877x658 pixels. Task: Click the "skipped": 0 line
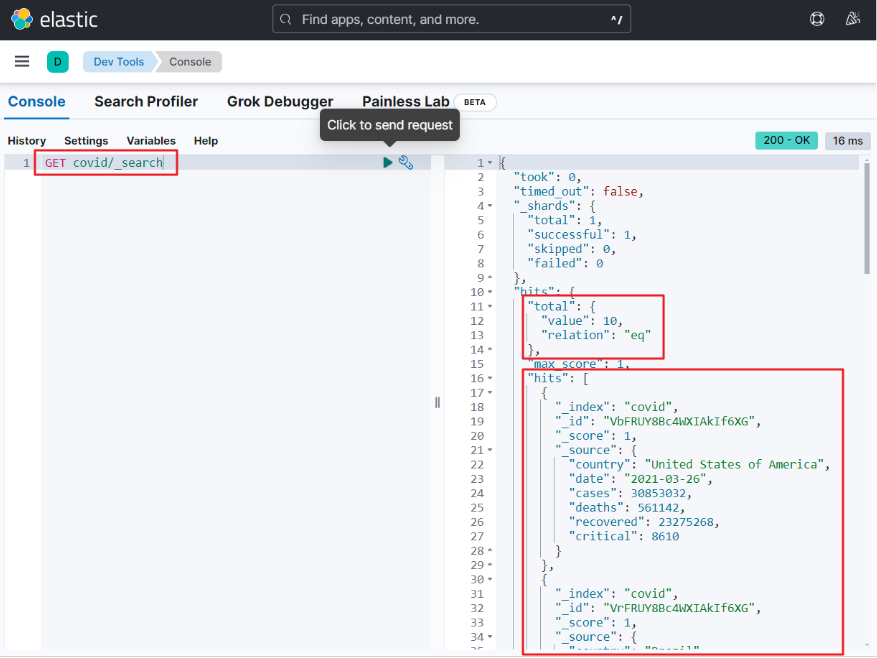point(572,249)
